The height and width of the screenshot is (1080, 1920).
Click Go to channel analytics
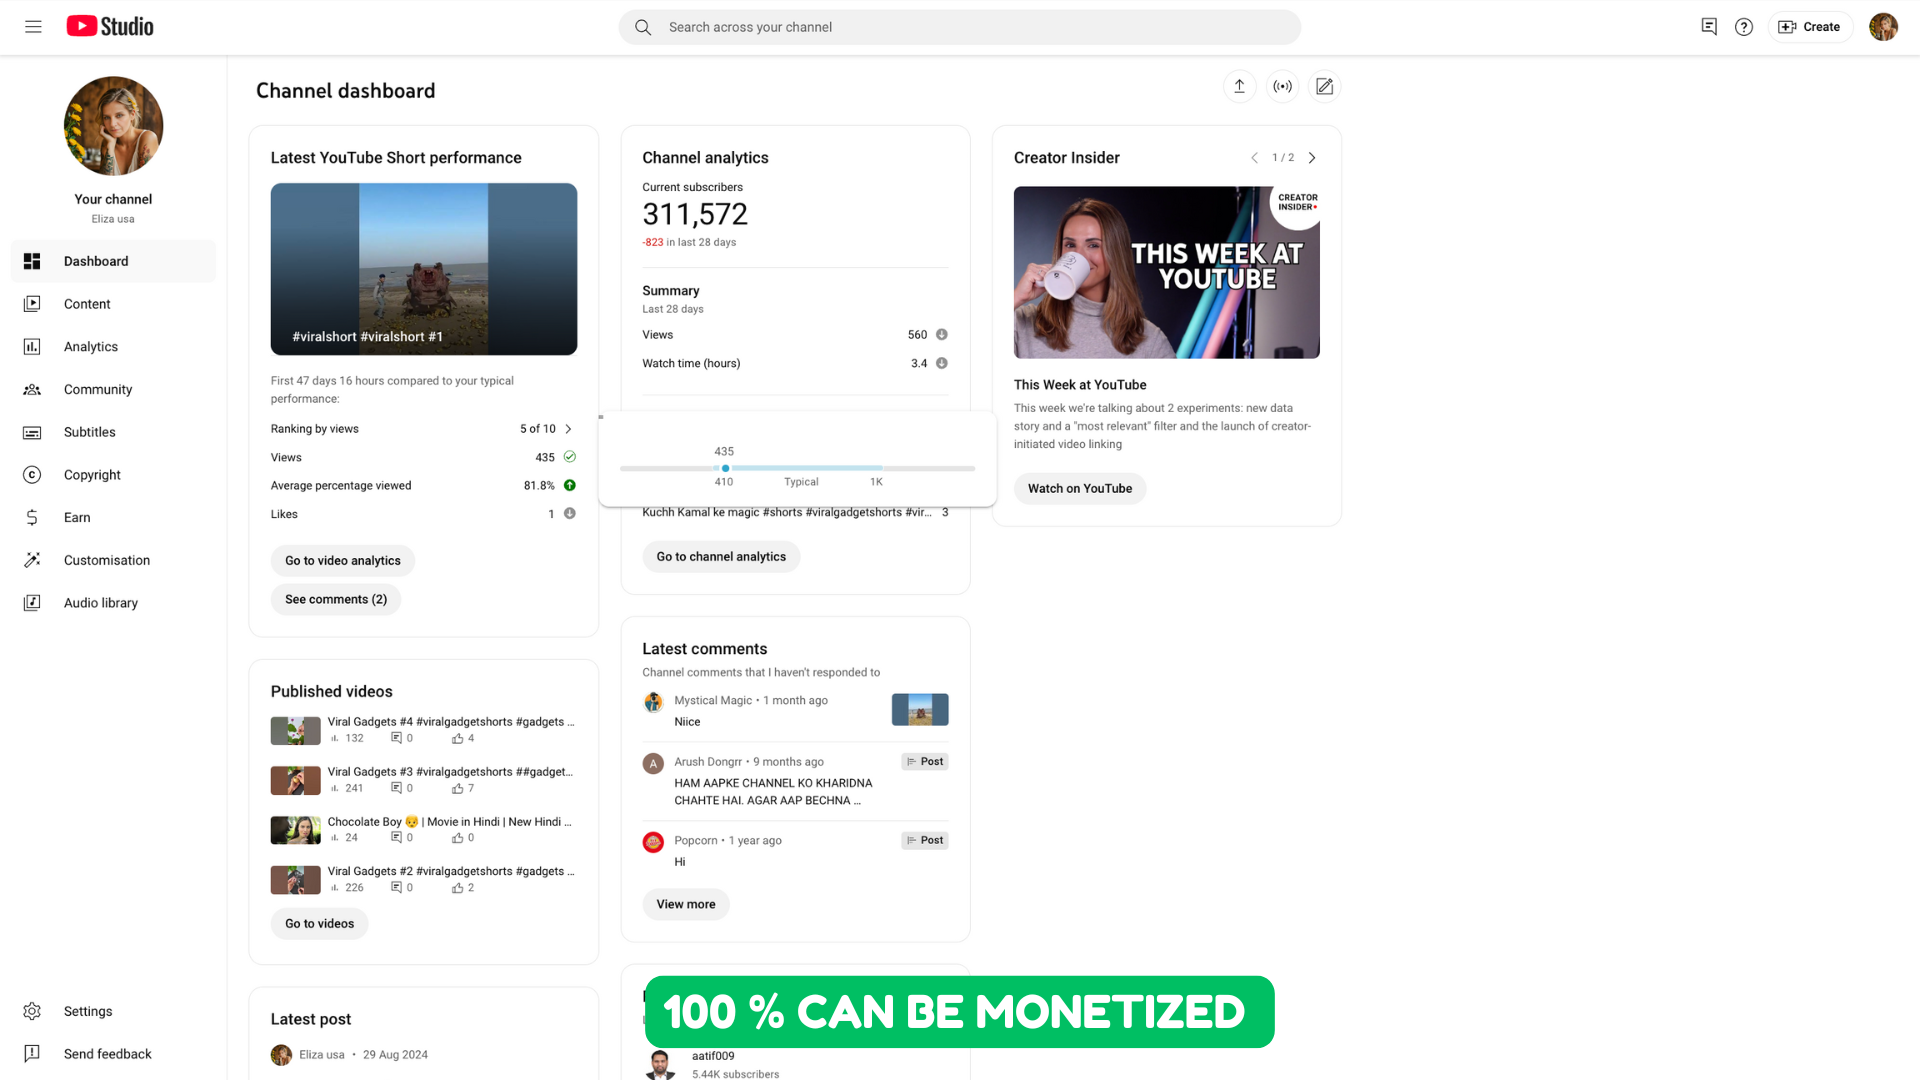(x=721, y=557)
